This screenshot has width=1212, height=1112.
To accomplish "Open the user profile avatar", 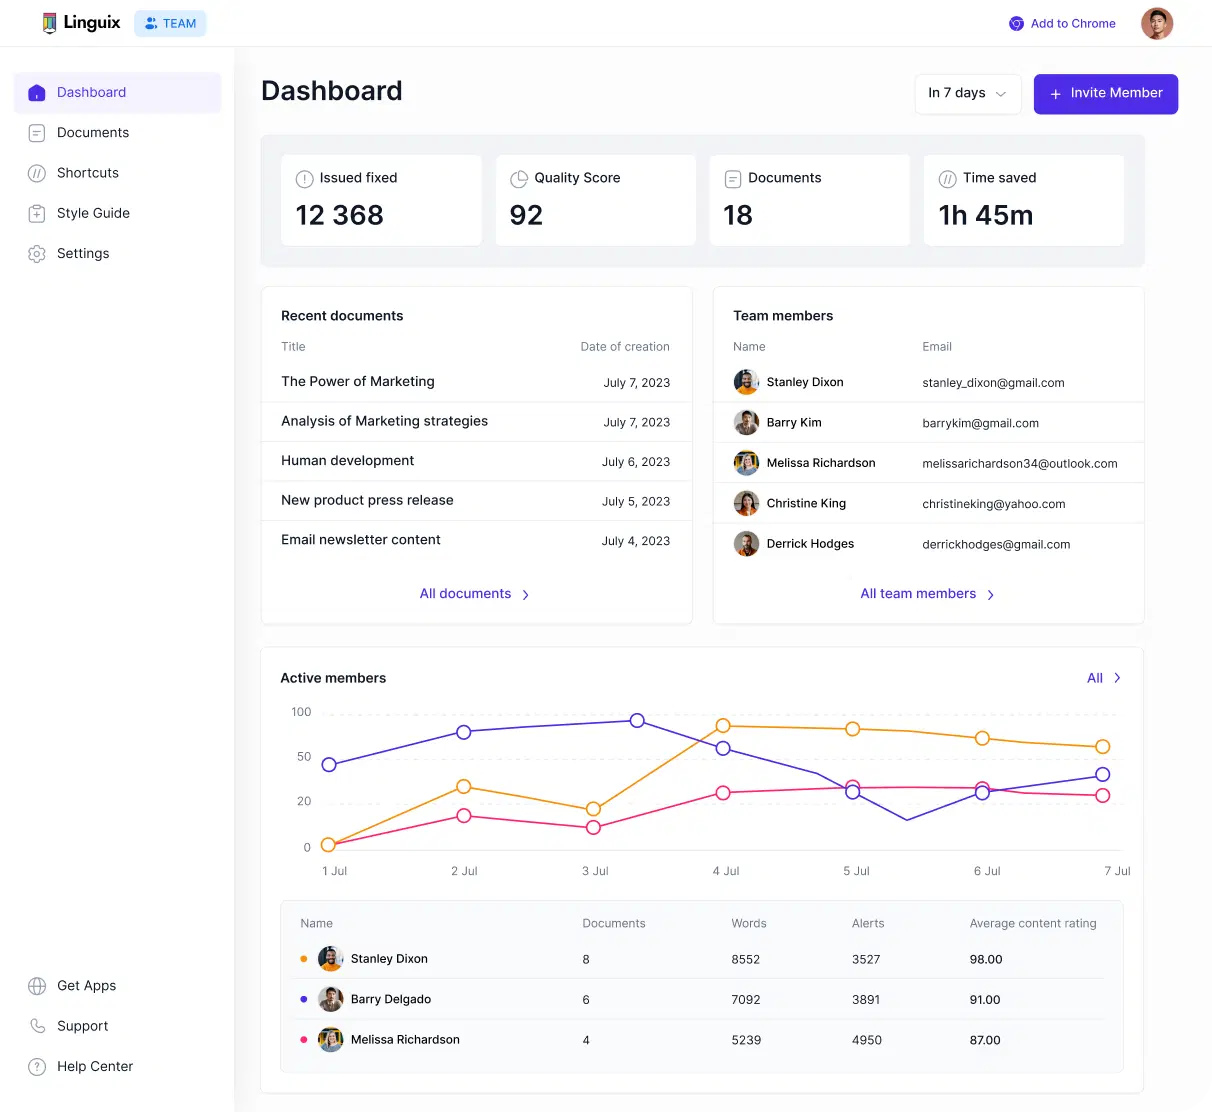I will coord(1156,23).
